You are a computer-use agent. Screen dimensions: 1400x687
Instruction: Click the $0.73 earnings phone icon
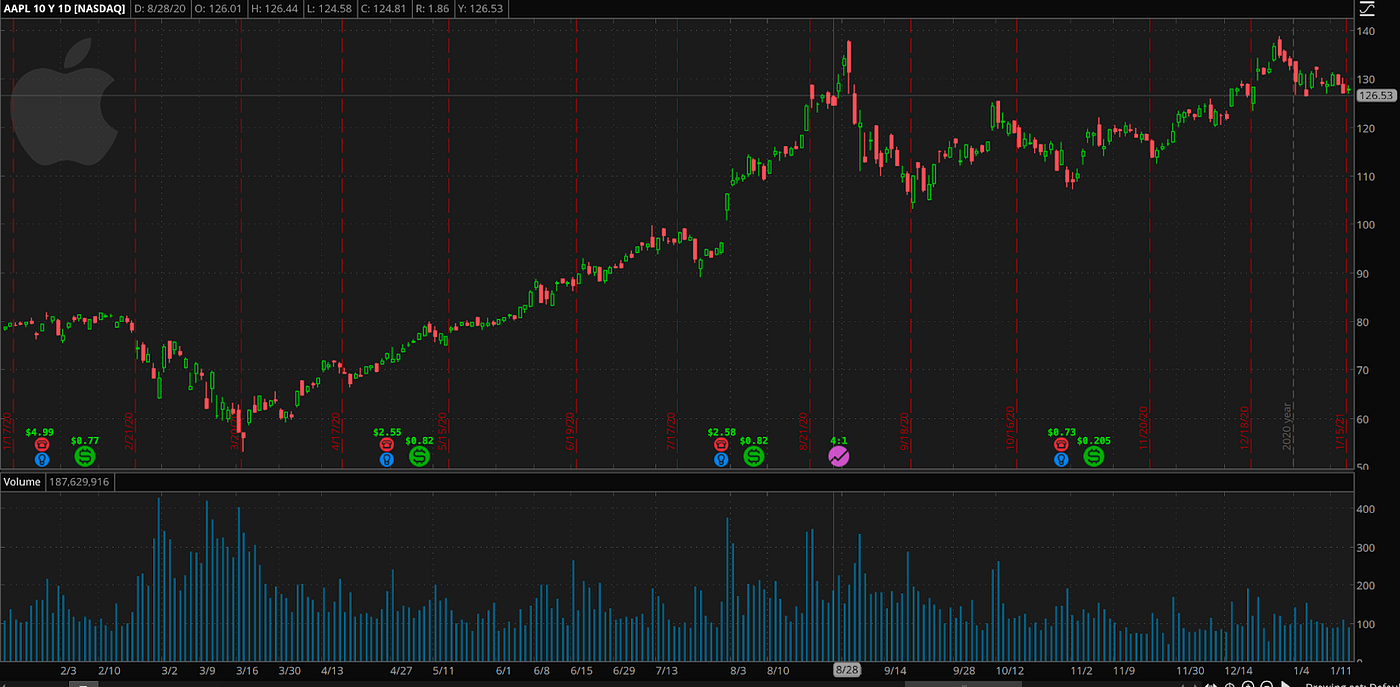pyautogui.click(x=1061, y=444)
